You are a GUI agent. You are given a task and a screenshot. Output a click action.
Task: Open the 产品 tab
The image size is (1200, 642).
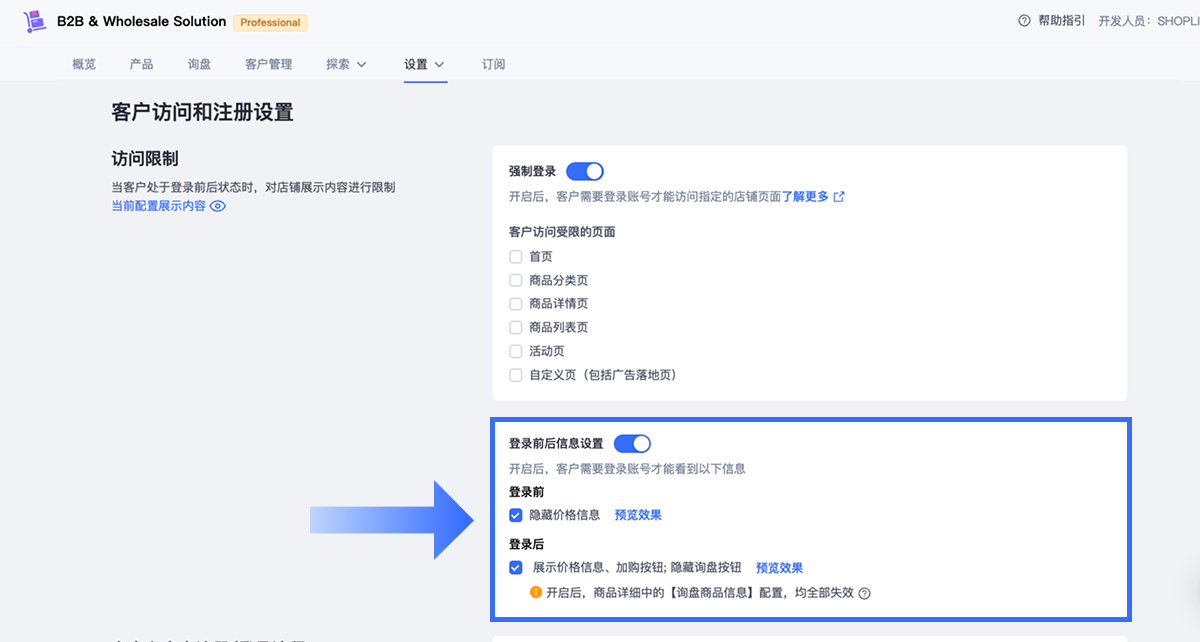click(x=141, y=64)
